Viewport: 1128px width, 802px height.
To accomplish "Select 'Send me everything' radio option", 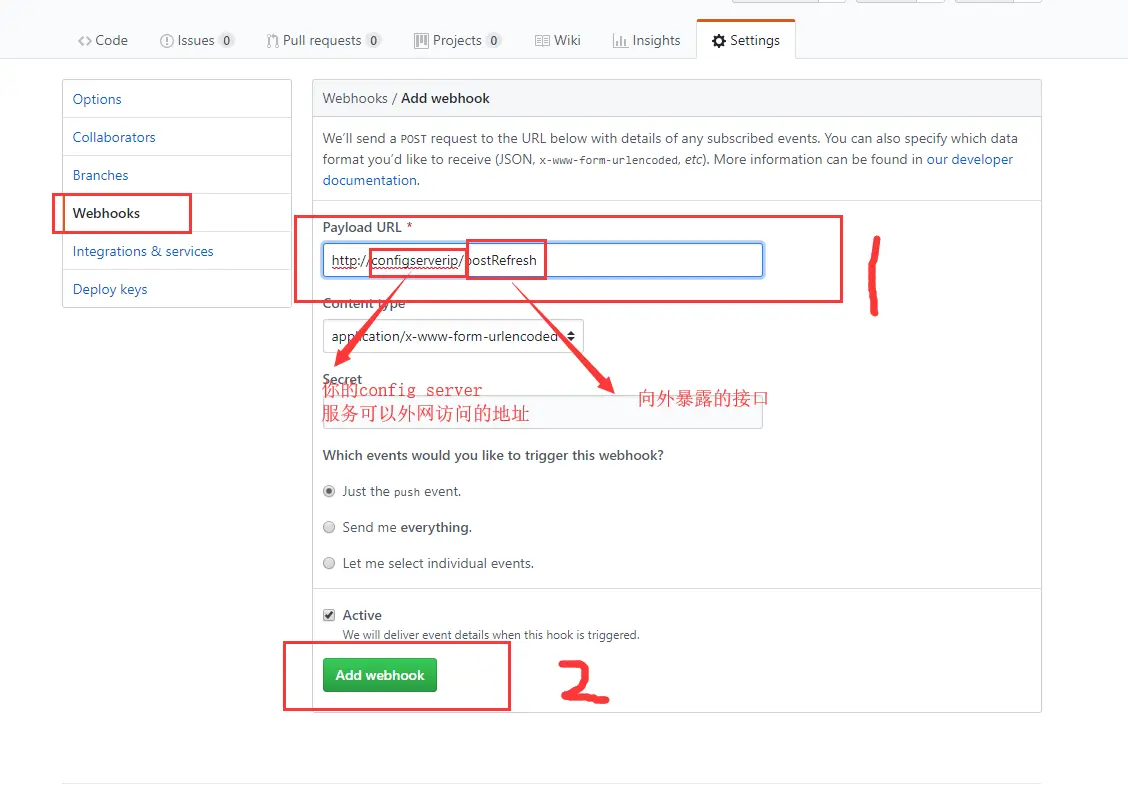I will tap(329, 527).
